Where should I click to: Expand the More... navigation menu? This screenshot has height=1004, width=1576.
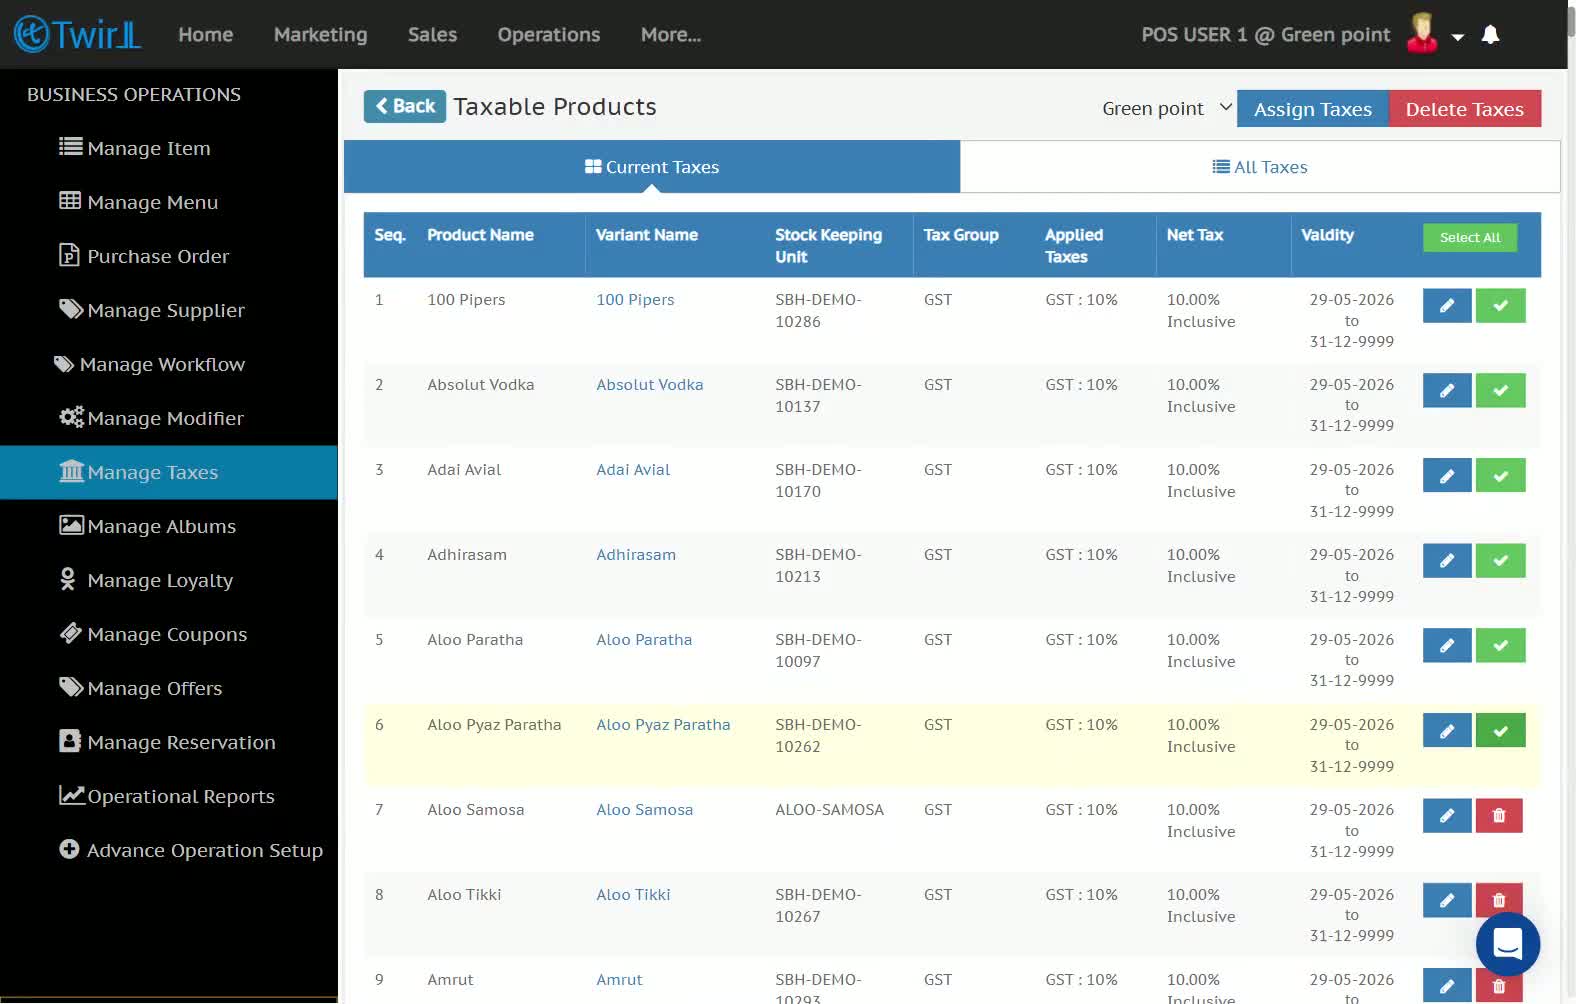(671, 34)
